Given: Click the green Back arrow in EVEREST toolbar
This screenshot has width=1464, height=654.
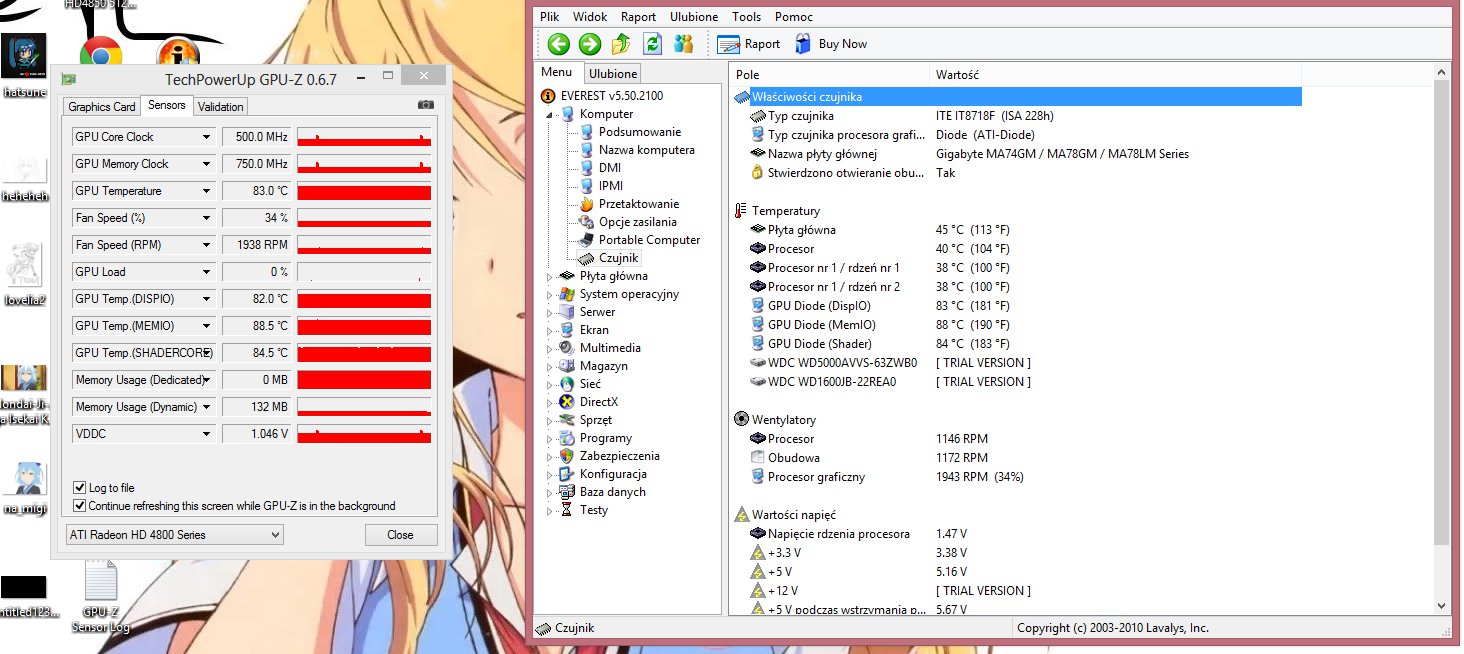Looking at the screenshot, I should pyautogui.click(x=558, y=44).
